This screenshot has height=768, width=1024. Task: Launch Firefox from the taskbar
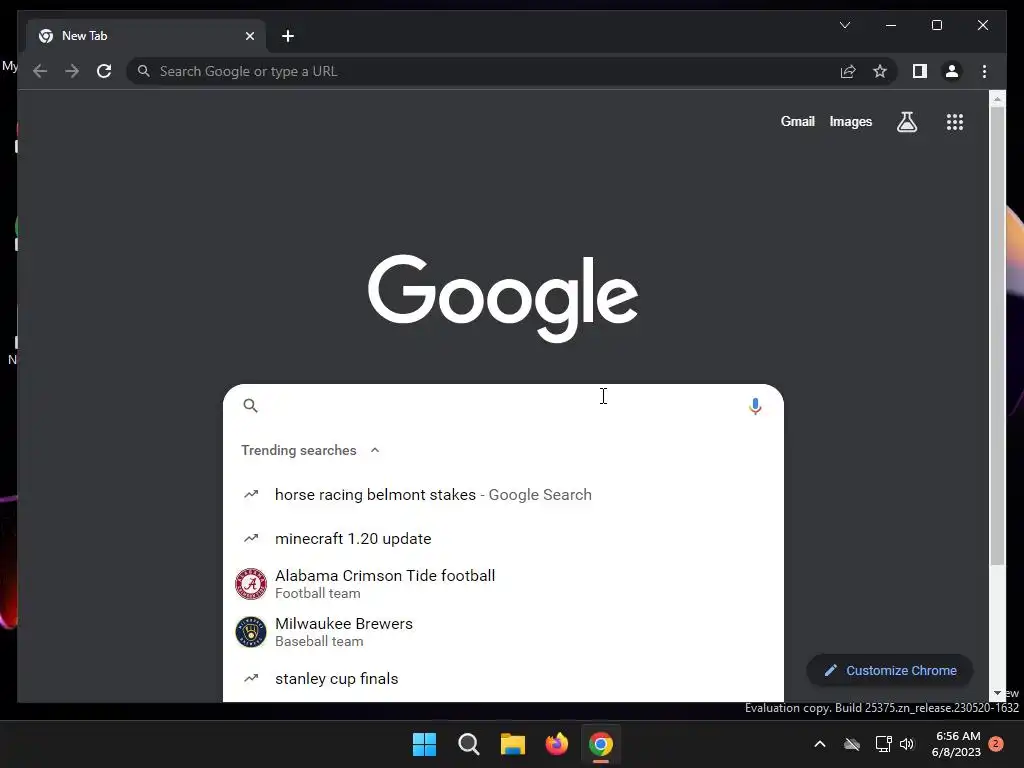(x=556, y=744)
